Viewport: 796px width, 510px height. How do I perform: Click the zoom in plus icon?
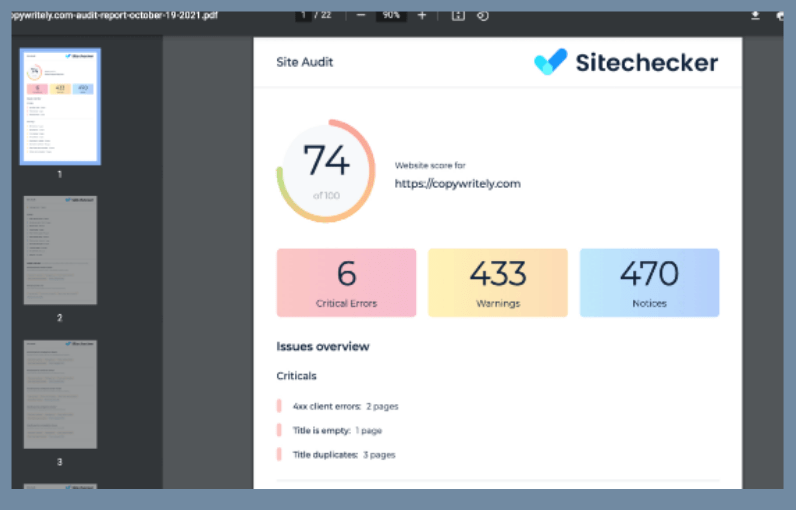[x=421, y=15]
